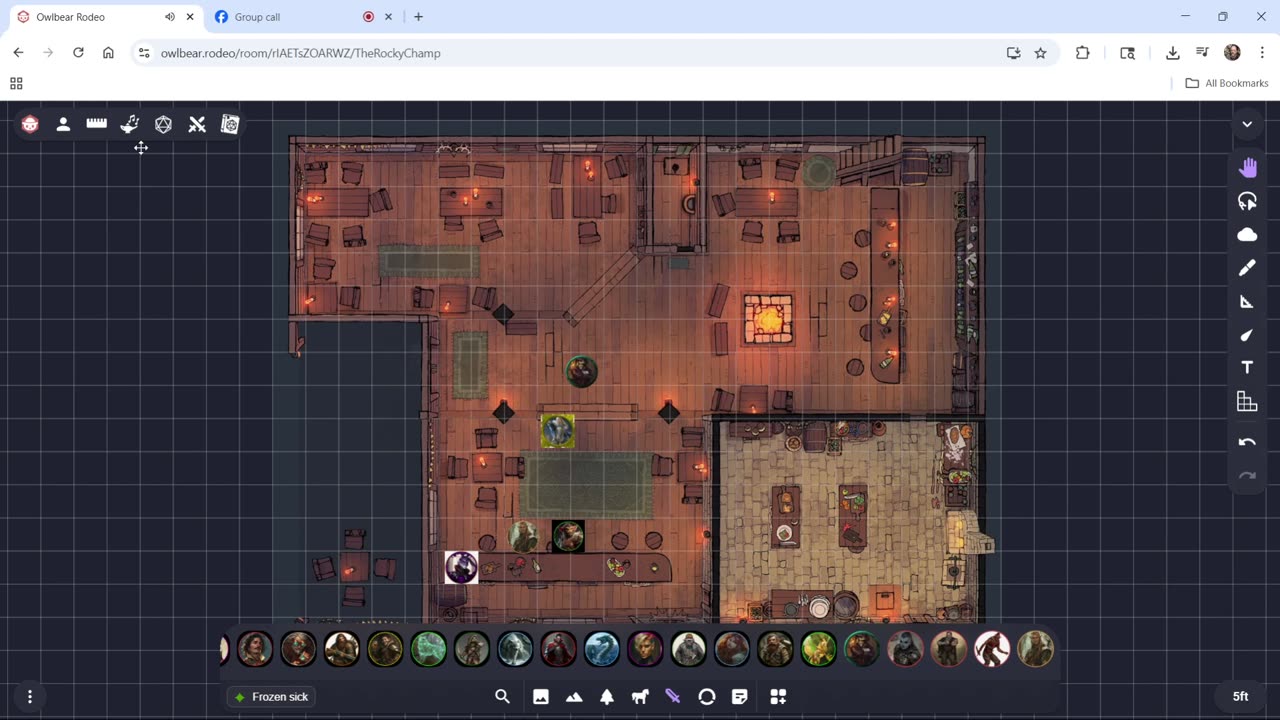Image resolution: width=1280 pixels, height=720 pixels.
Task: Reload the Owlbear Rodeo page
Action: [78, 53]
